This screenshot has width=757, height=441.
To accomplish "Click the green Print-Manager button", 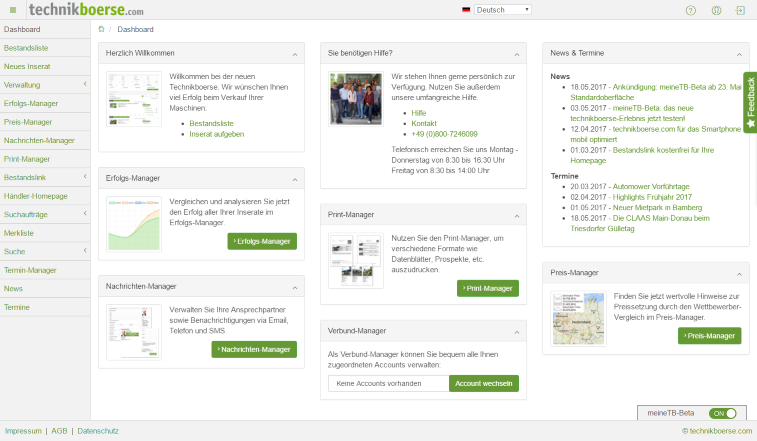I will click(488, 288).
